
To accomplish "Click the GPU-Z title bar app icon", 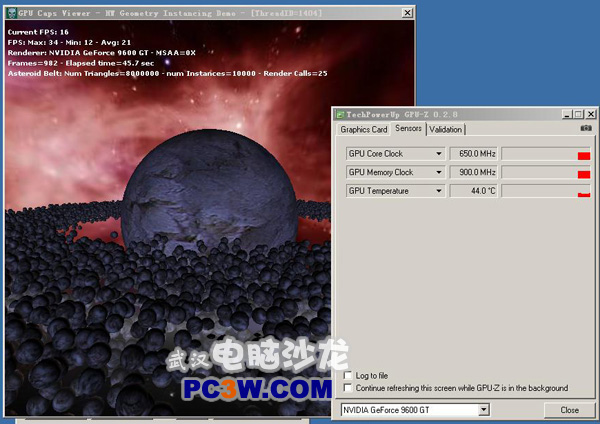I will pyautogui.click(x=339, y=115).
